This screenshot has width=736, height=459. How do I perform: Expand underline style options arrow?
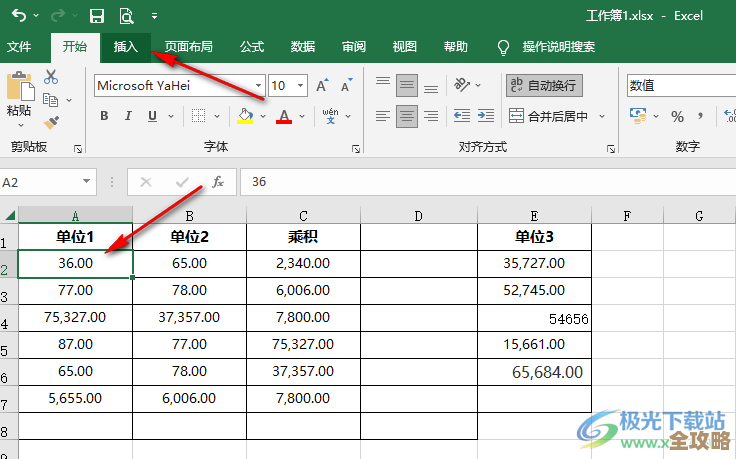coord(171,116)
